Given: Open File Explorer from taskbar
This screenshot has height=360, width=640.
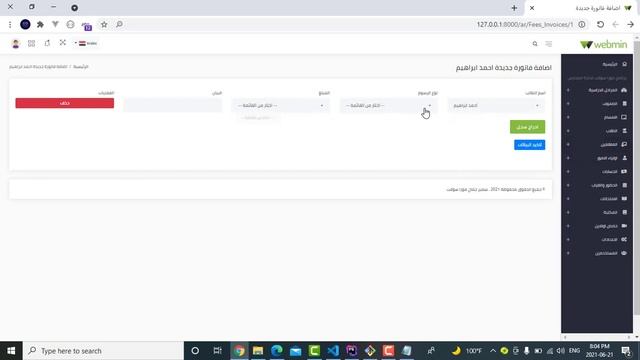Looking at the screenshot, I should (258, 351).
